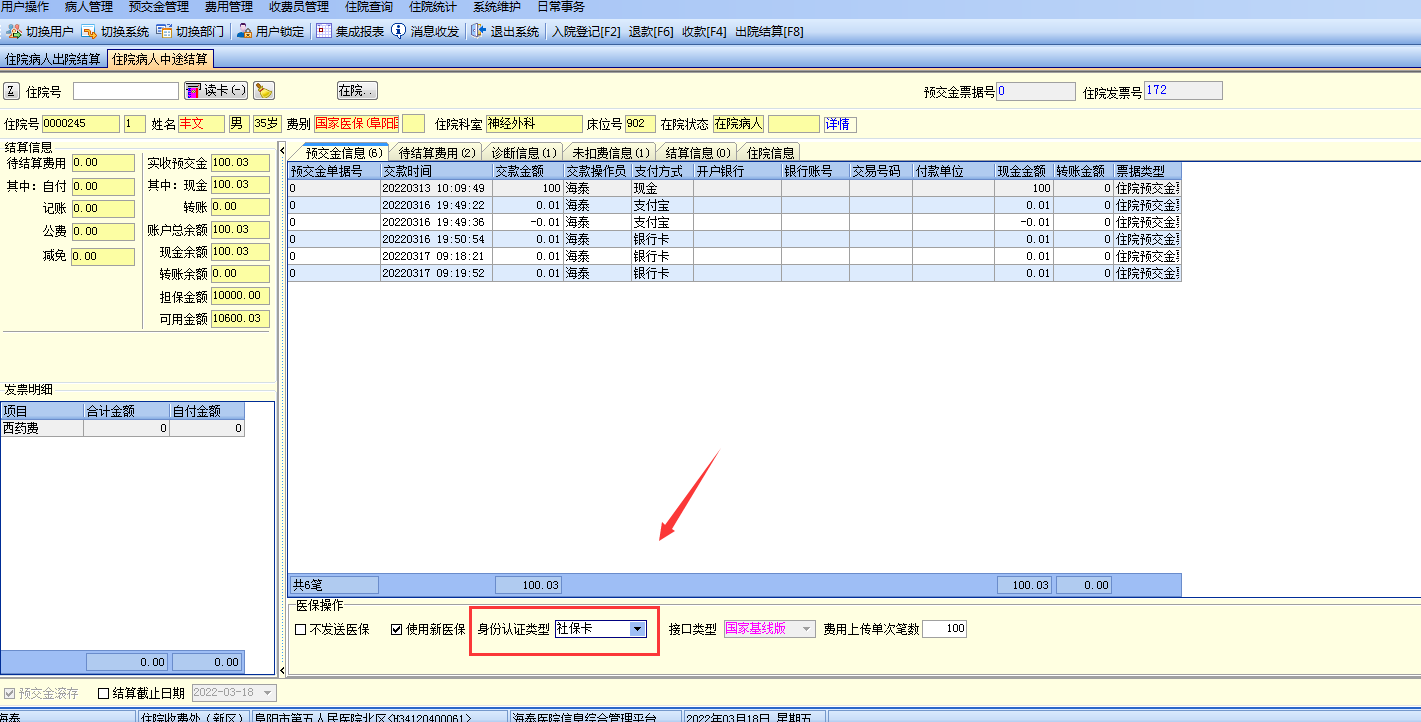1421x722 pixels.
Task: Expand the 2022-03-18 date dropdown
Action: tap(268, 693)
